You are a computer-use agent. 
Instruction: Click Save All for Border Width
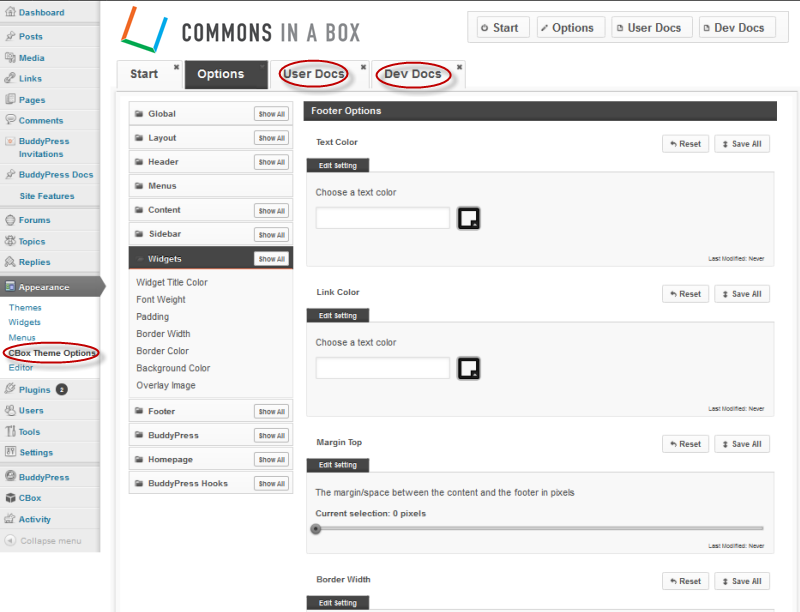(x=742, y=581)
